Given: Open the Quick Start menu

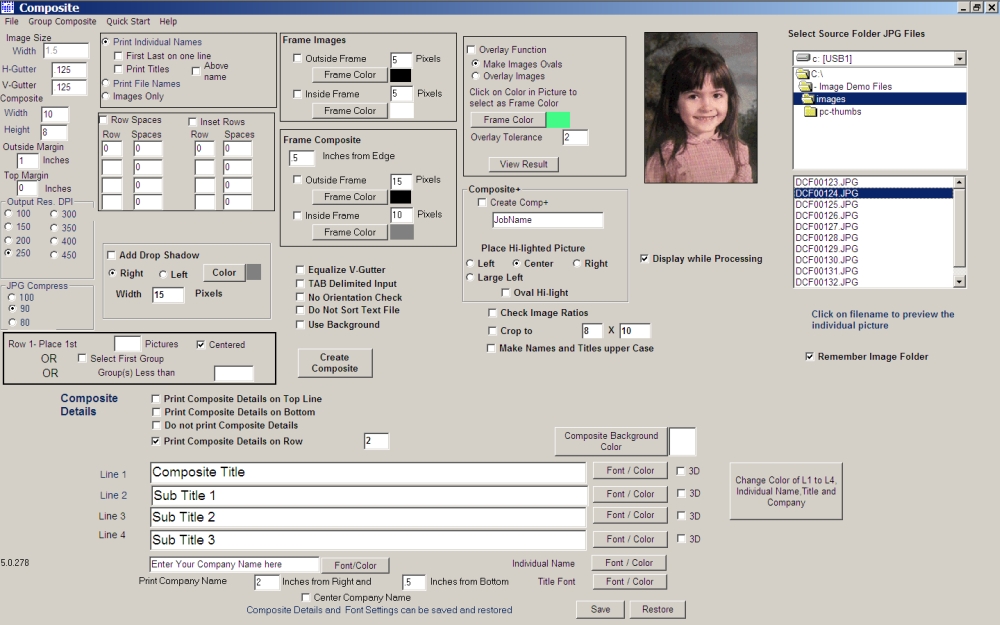Looking at the screenshot, I should click(x=128, y=21).
